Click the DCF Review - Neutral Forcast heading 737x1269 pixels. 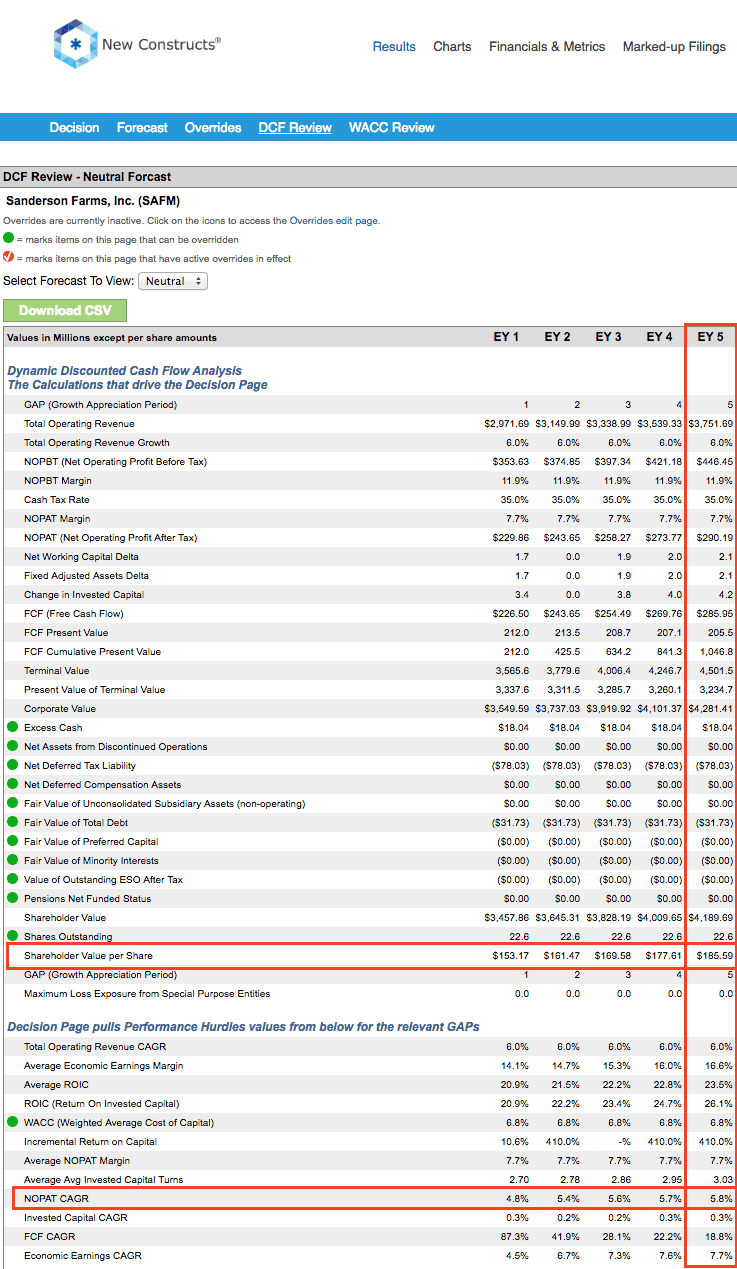[x=87, y=176]
